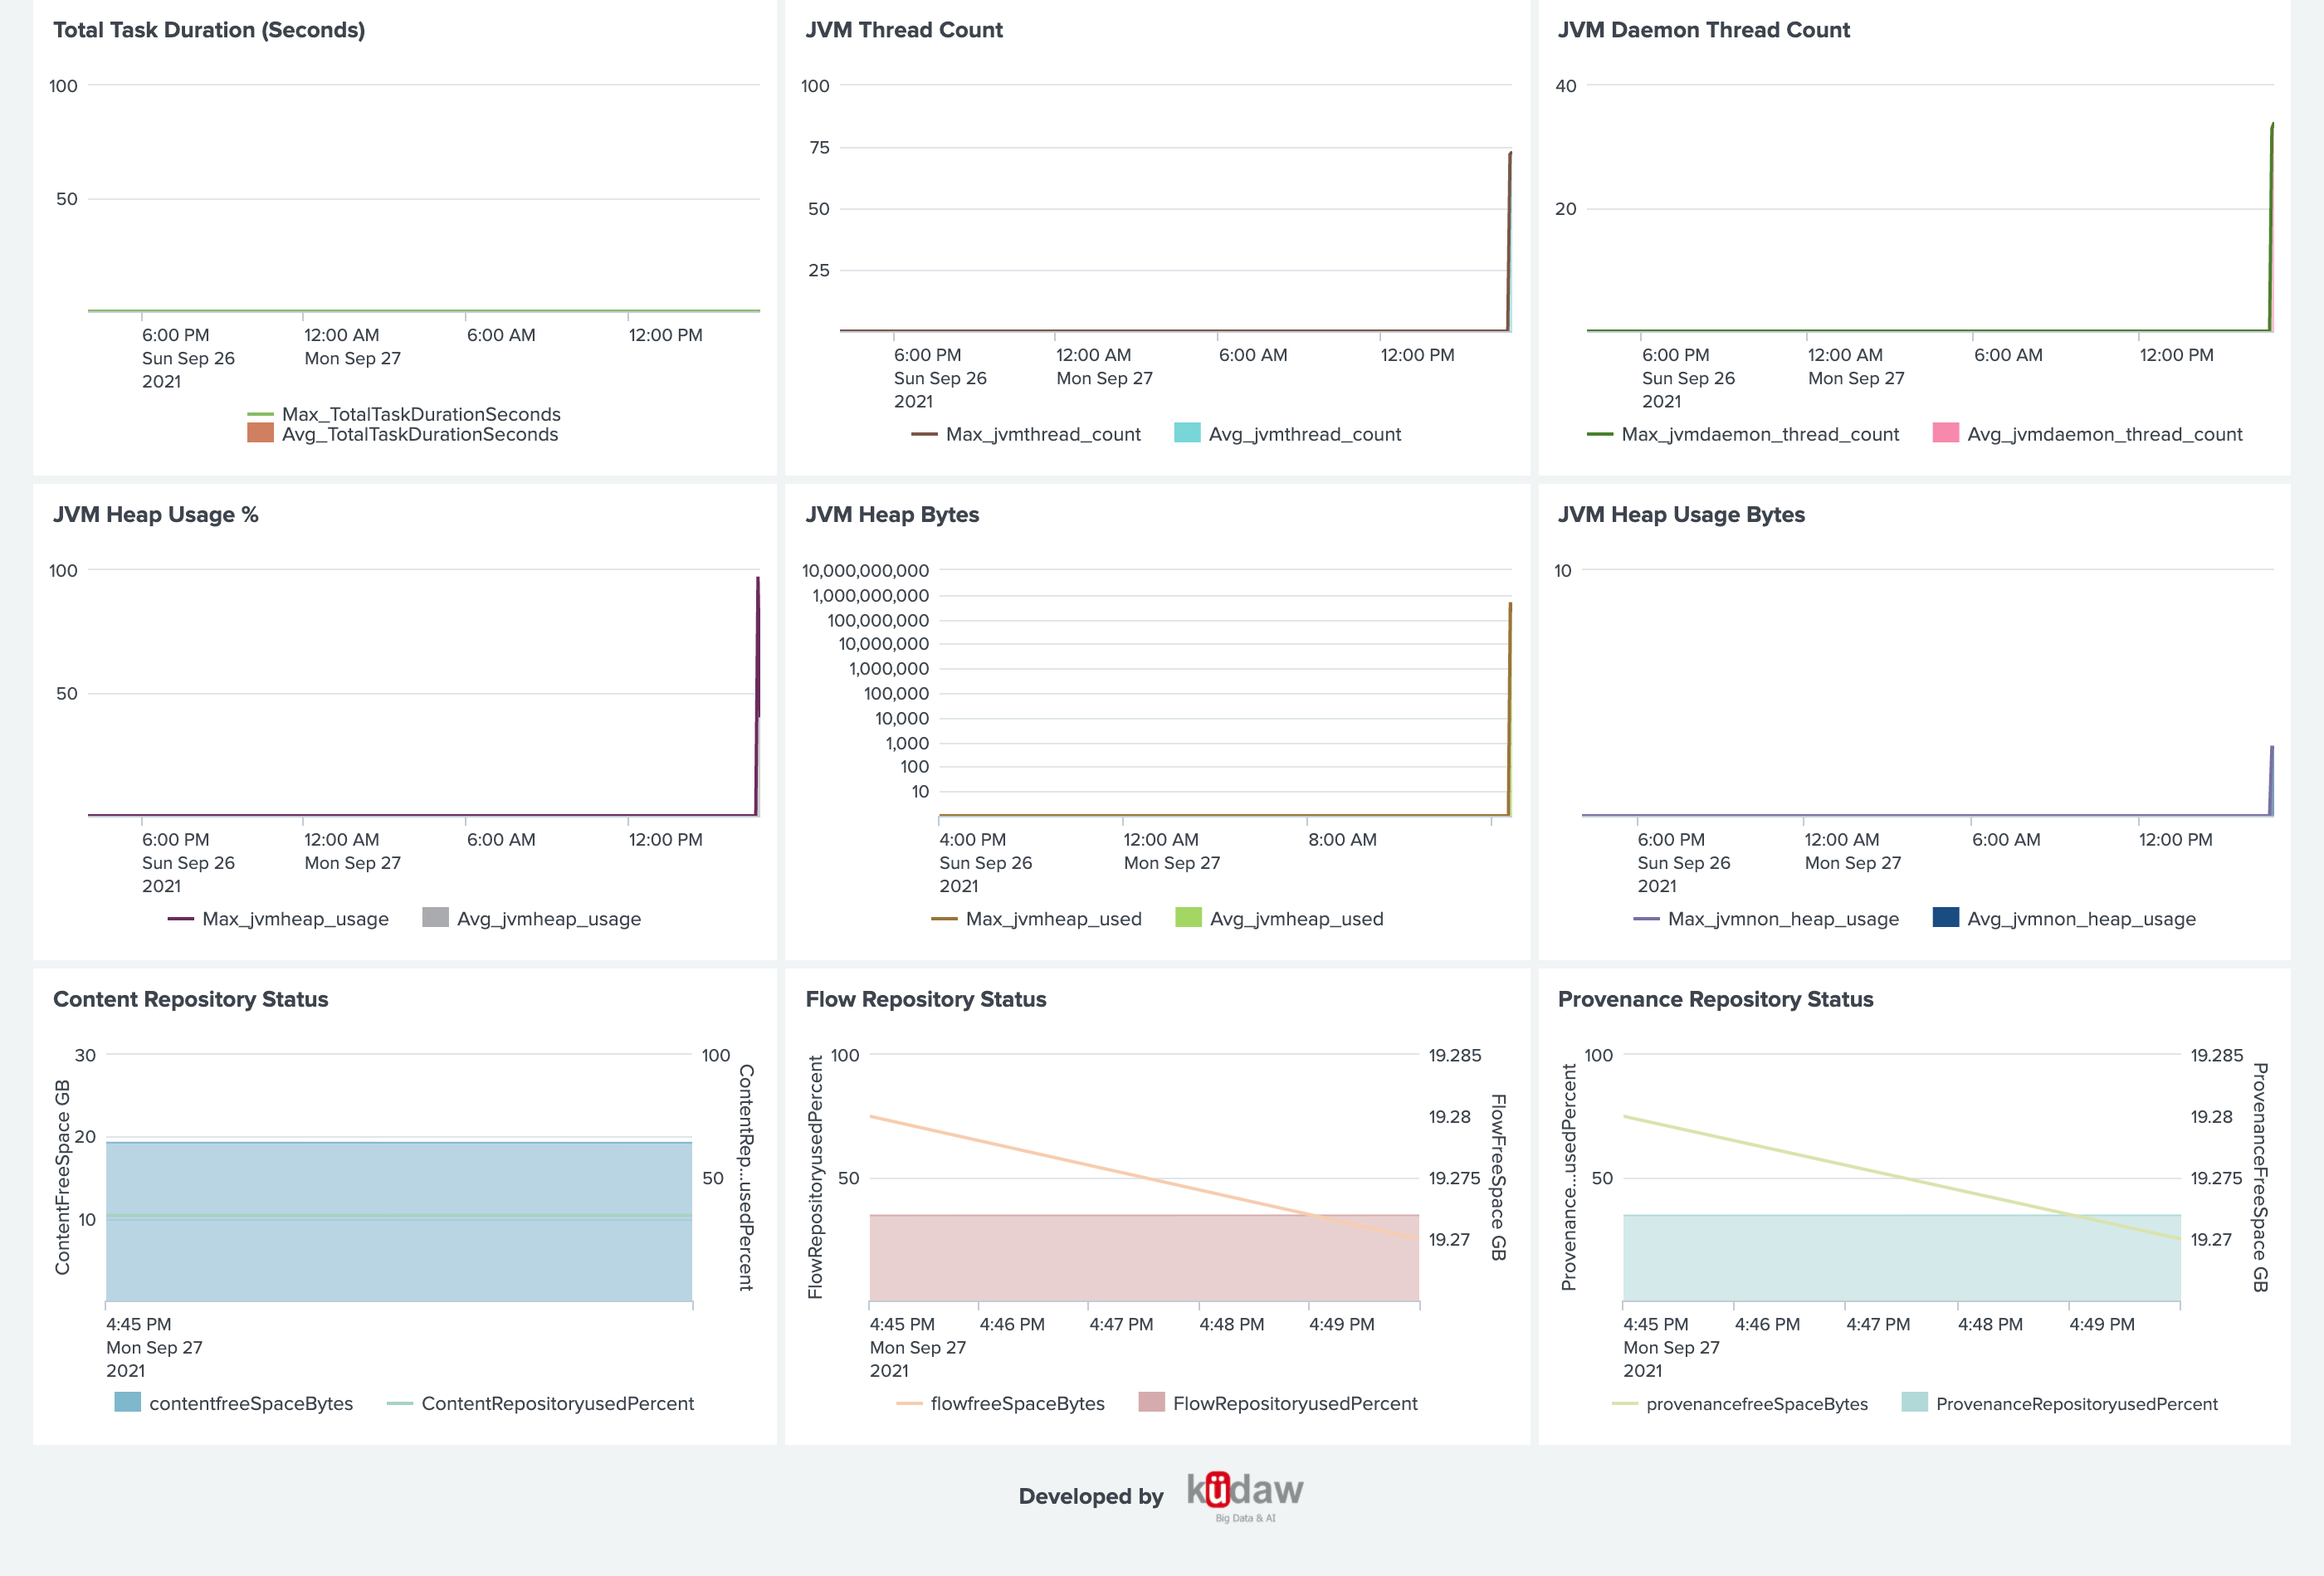
Task: Click the Total Task Duration (Seconds) title
Action: click(209, 30)
